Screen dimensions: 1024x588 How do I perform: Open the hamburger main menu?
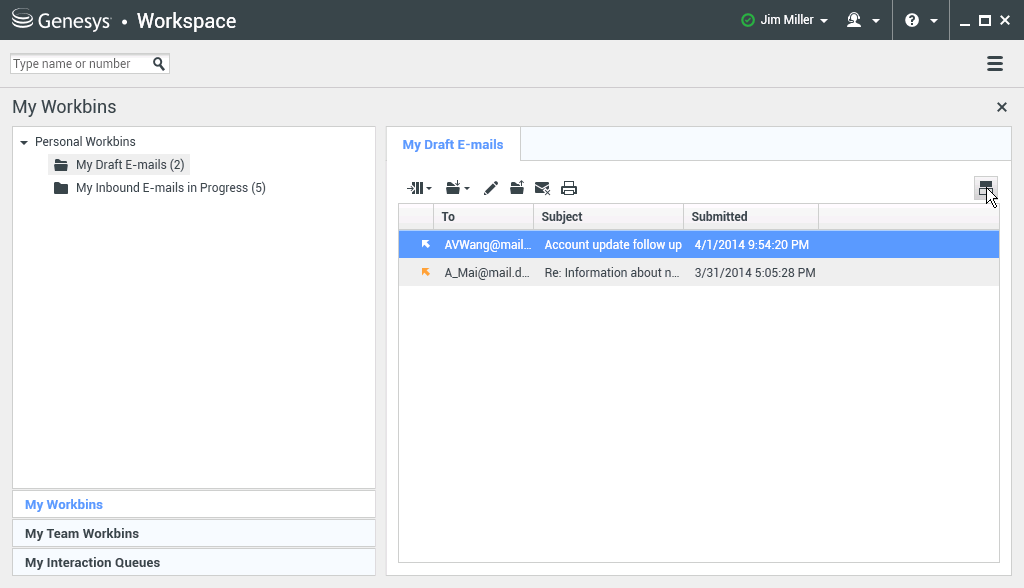[995, 64]
